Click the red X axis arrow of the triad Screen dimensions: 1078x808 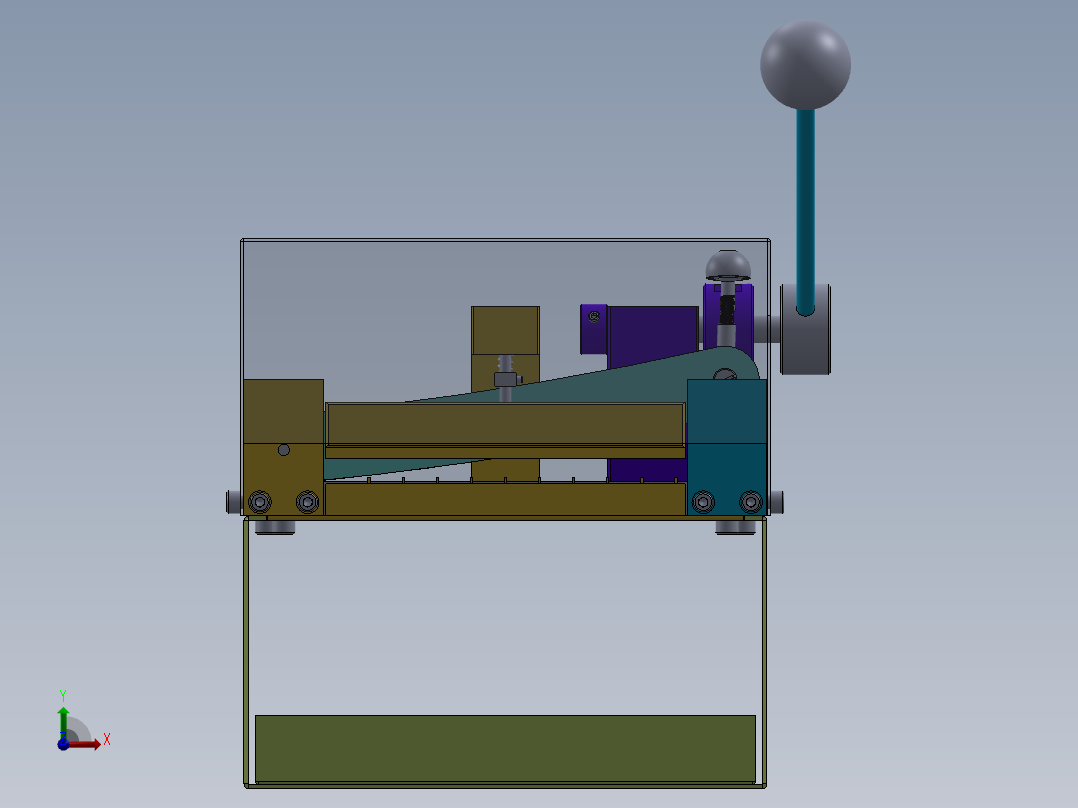point(85,744)
